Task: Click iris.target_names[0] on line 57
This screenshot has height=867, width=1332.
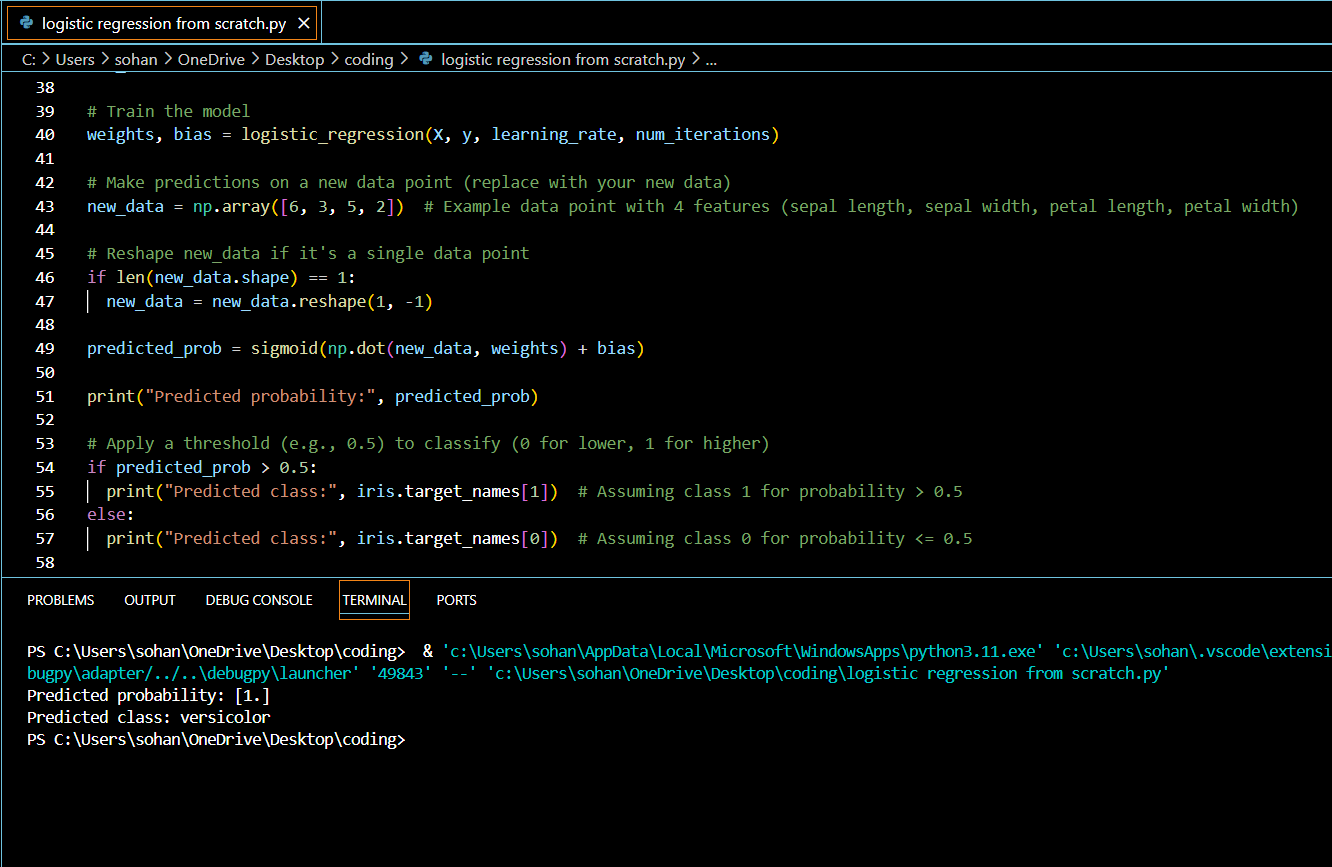Action: pos(453,538)
